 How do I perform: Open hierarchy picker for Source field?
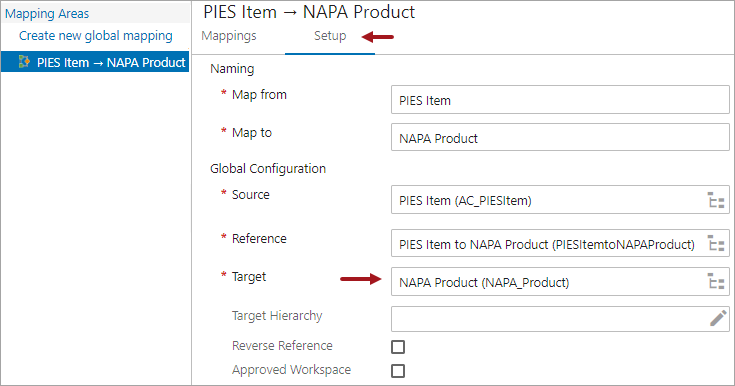(716, 200)
